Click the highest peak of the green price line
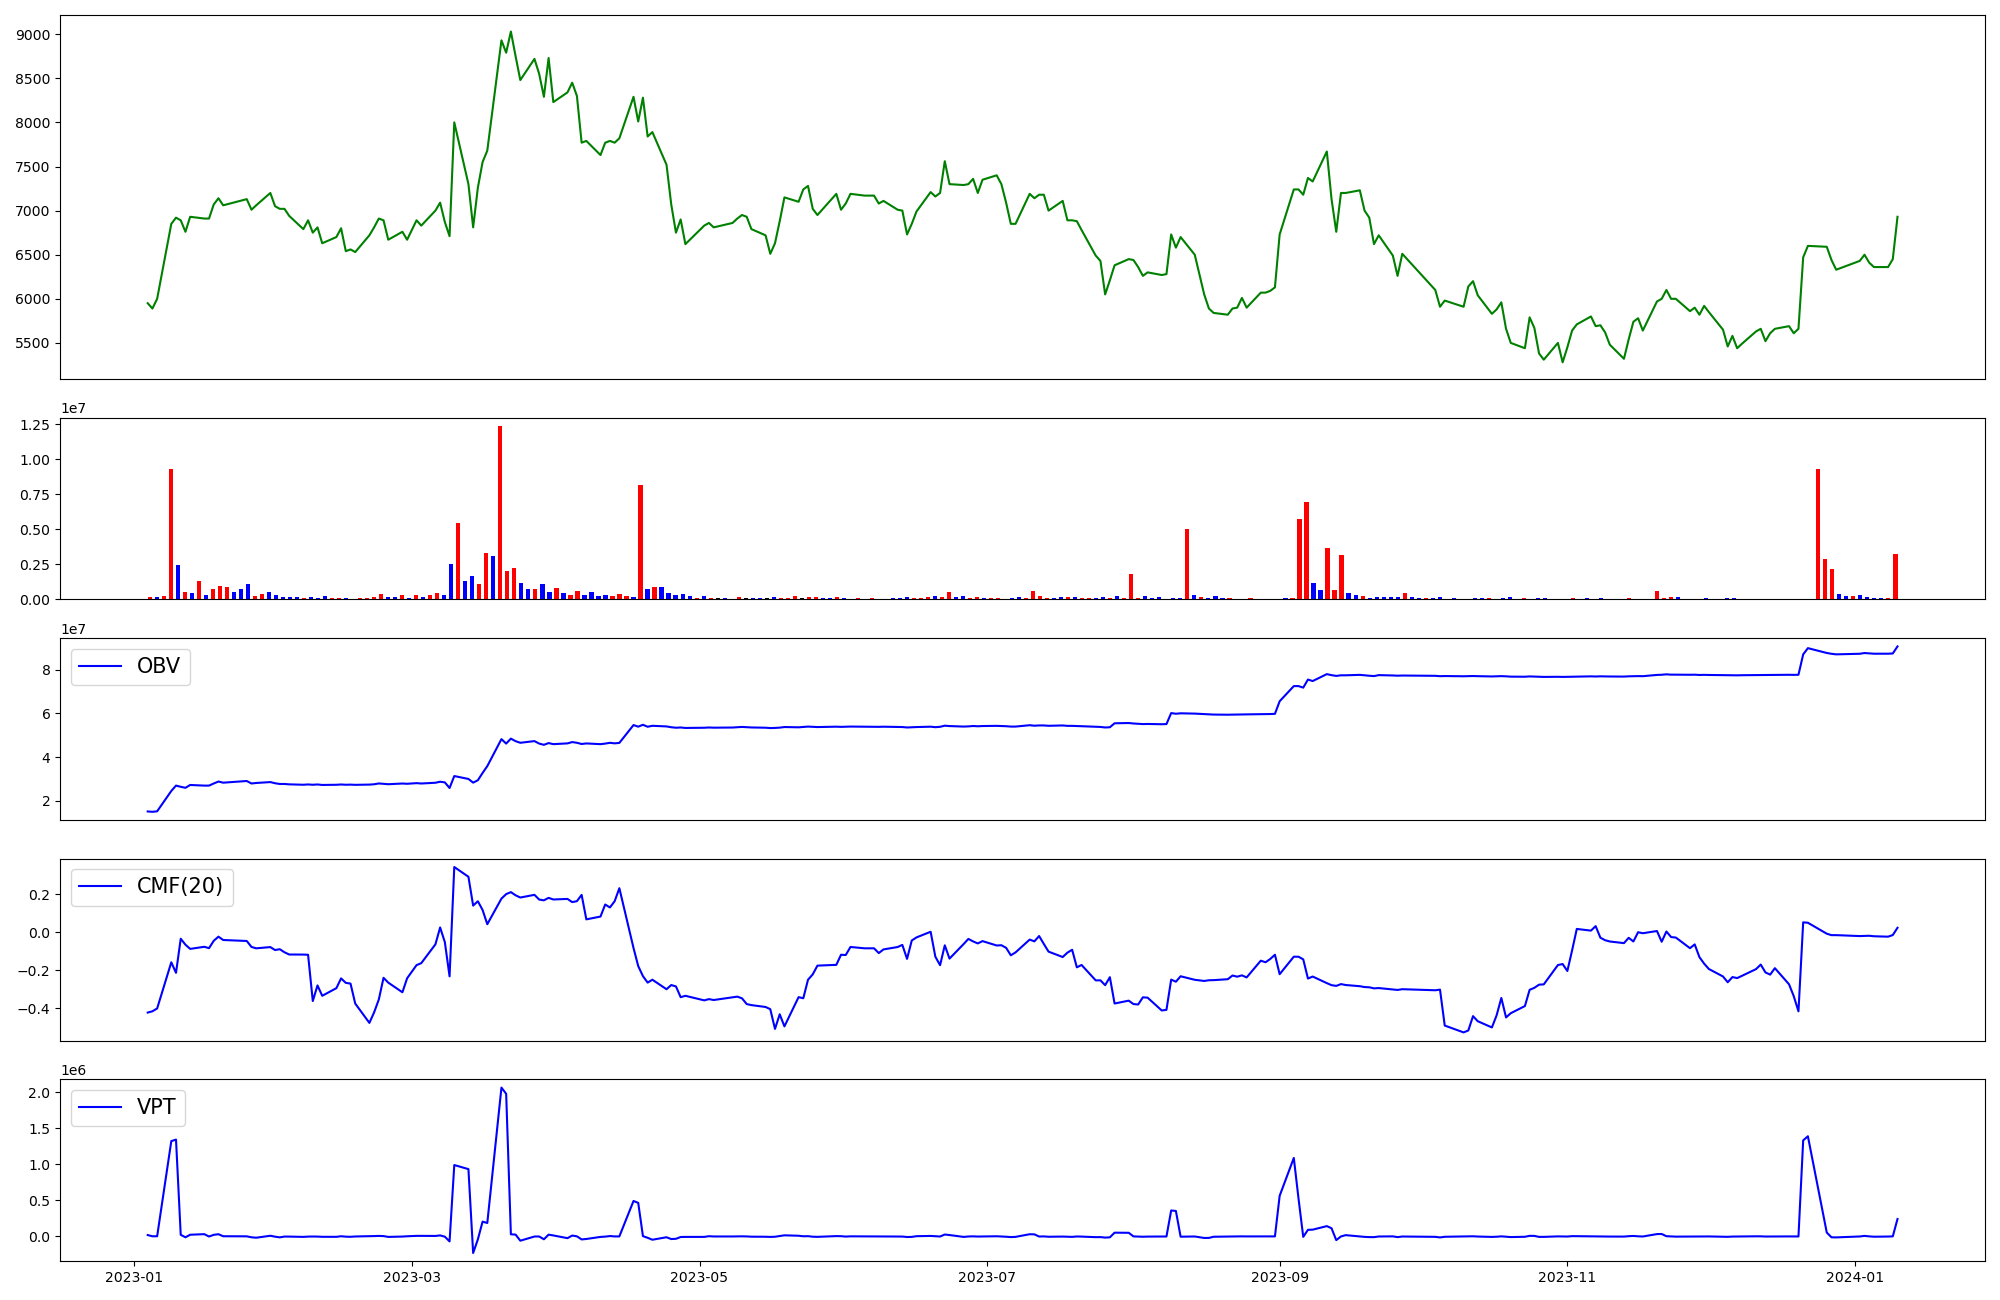2000x1300 pixels. click(511, 32)
